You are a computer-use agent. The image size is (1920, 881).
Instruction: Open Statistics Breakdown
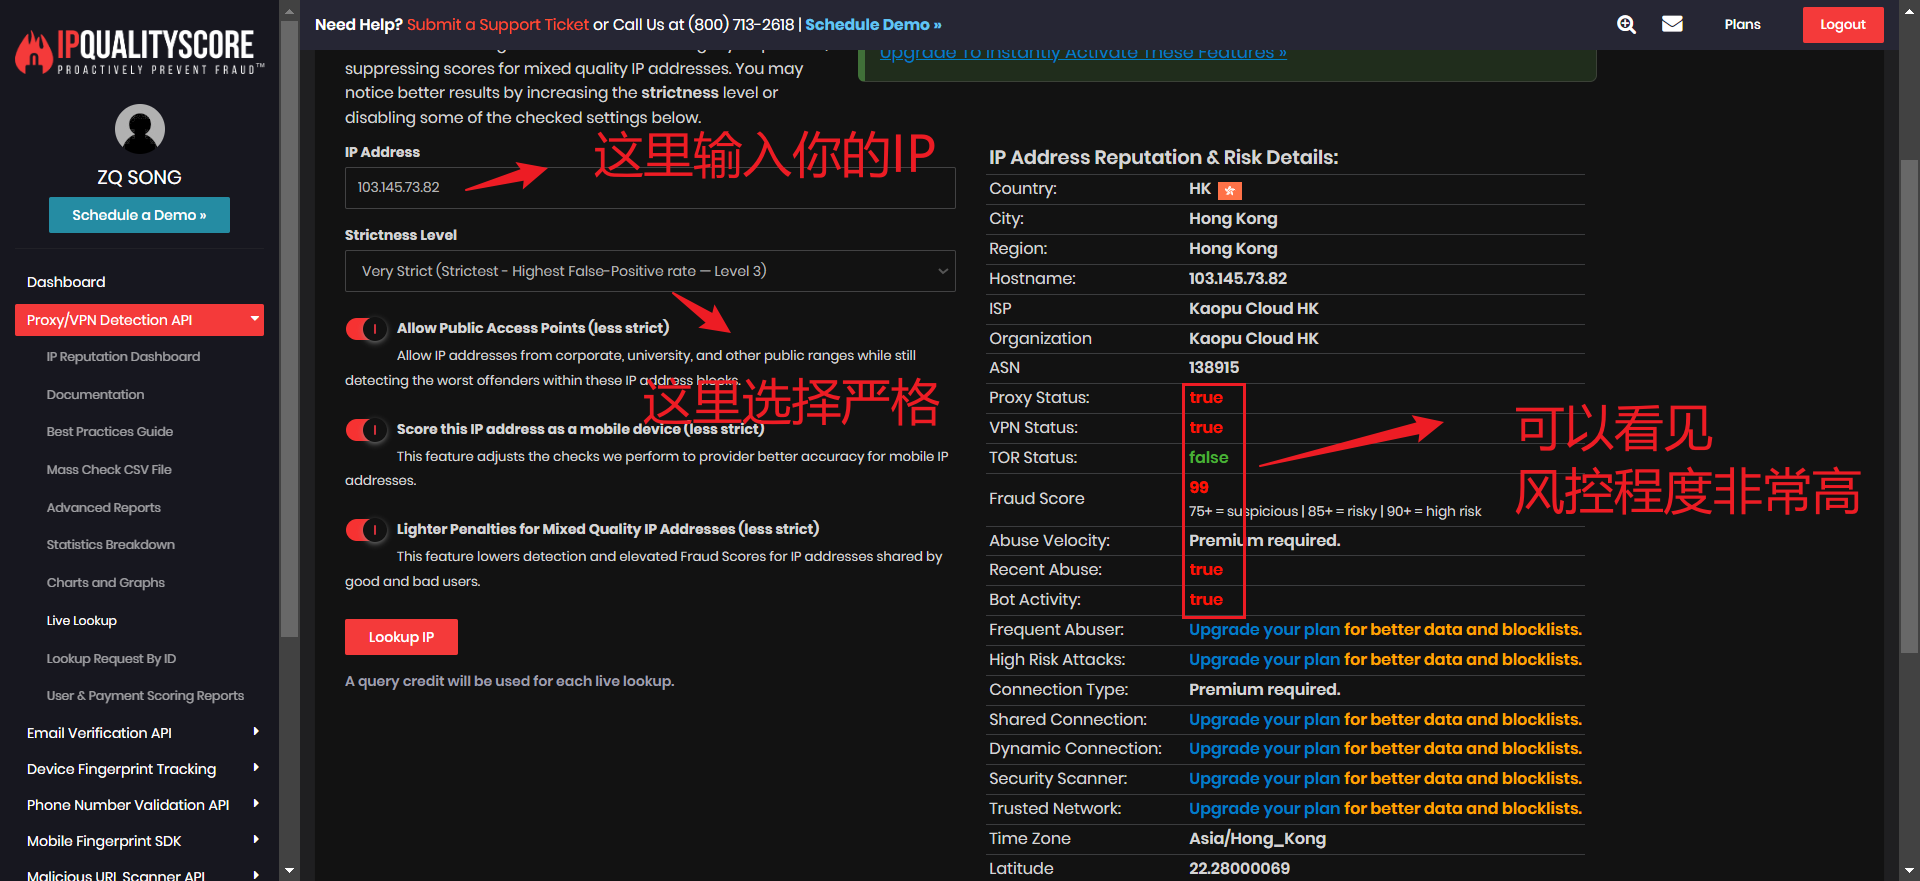pyautogui.click(x=110, y=545)
